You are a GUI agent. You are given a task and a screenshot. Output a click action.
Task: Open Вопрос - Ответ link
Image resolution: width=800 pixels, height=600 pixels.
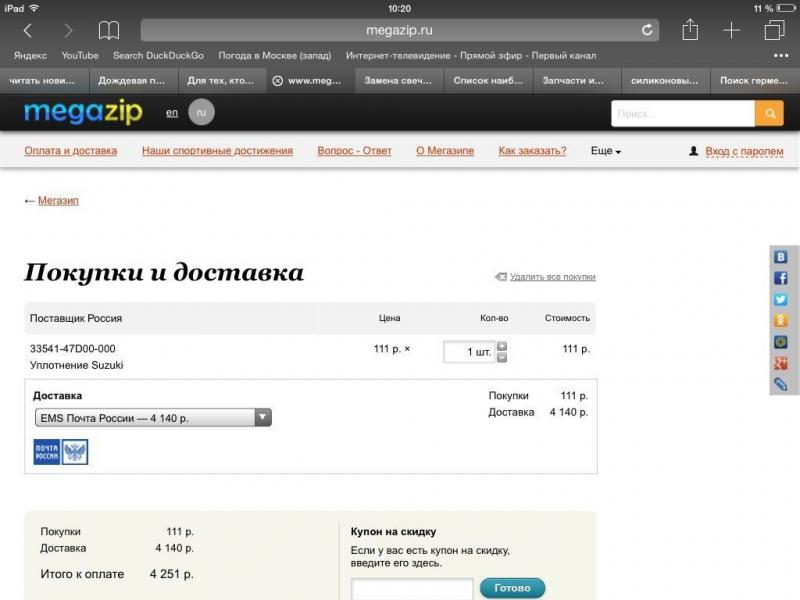pyautogui.click(x=355, y=151)
